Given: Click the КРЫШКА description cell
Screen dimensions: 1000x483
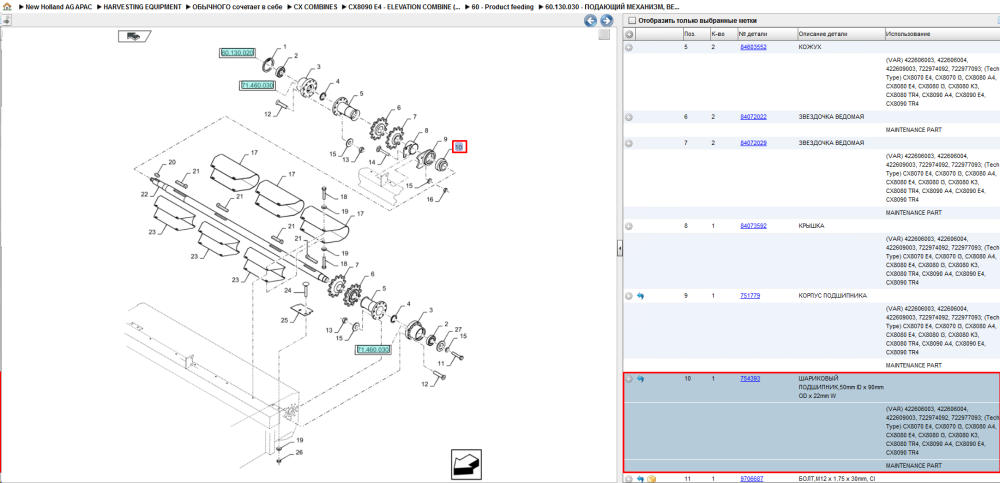Looking at the screenshot, I should click(x=811, y=226).
